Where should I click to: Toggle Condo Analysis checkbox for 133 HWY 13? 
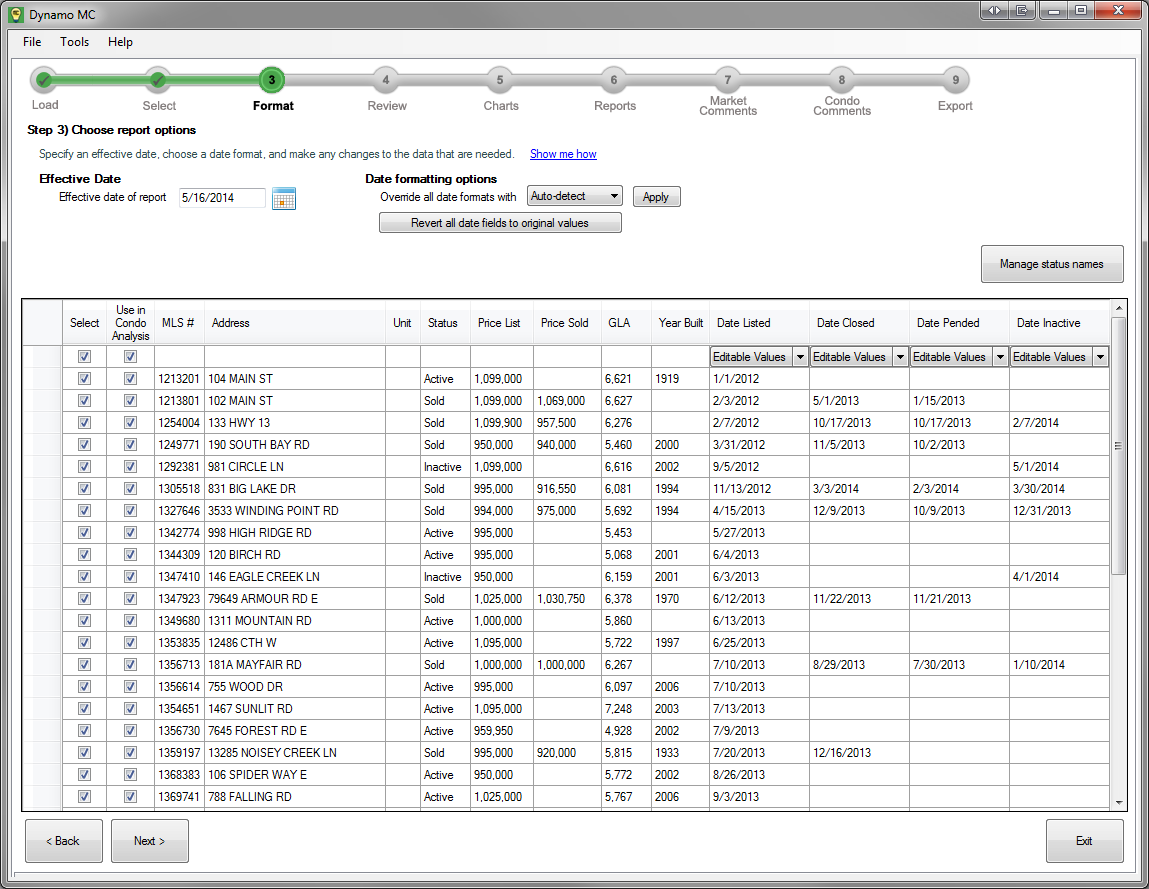[x=130, y=423]
